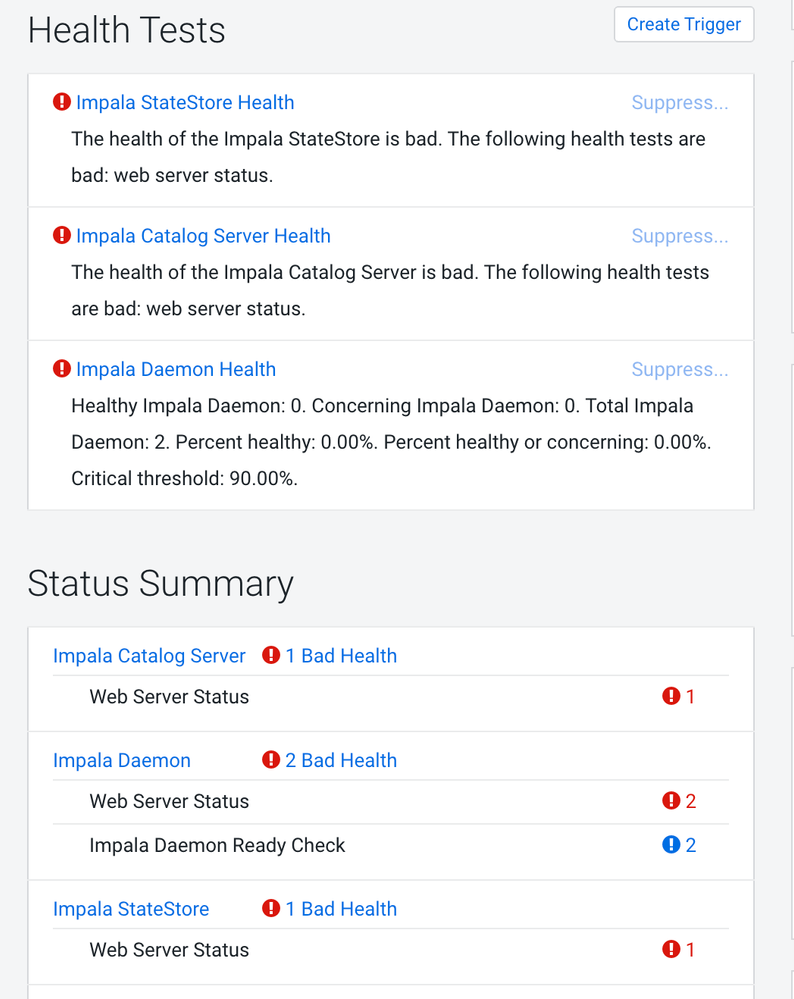Screen dimensions: 794x999
Task: Open the Impala Daemon Health test link
Action: (x=176, y=369)
